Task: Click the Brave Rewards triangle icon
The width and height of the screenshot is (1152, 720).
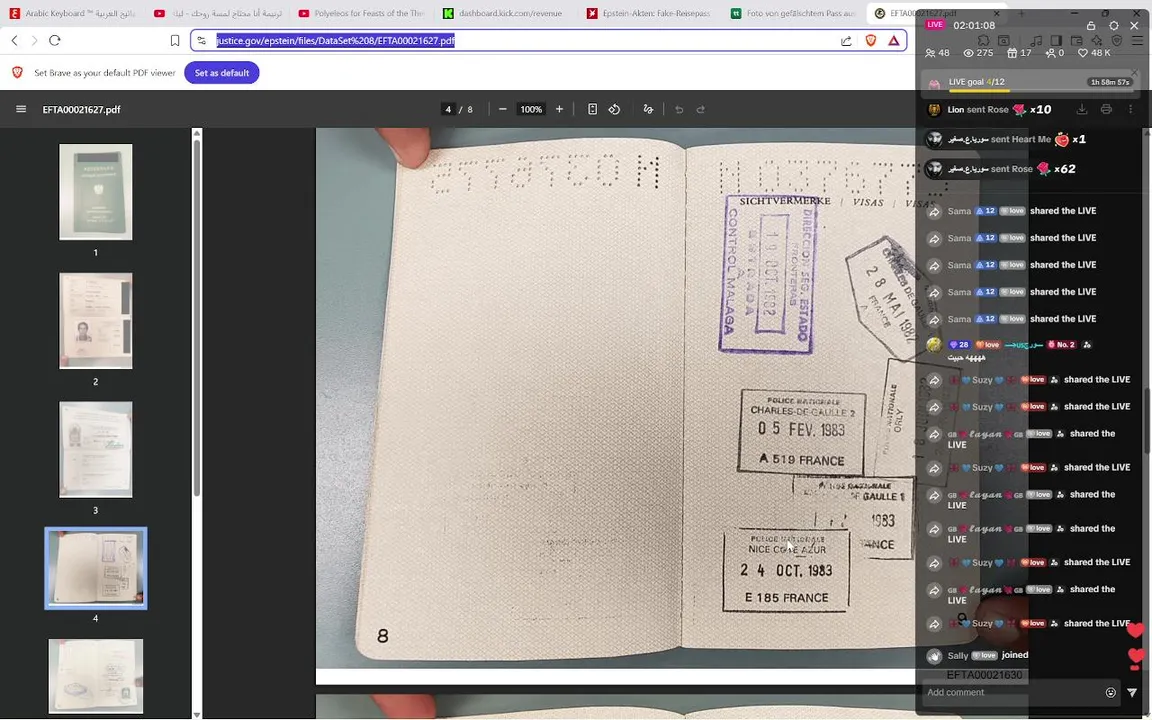Action: click(x=893, y=40)
